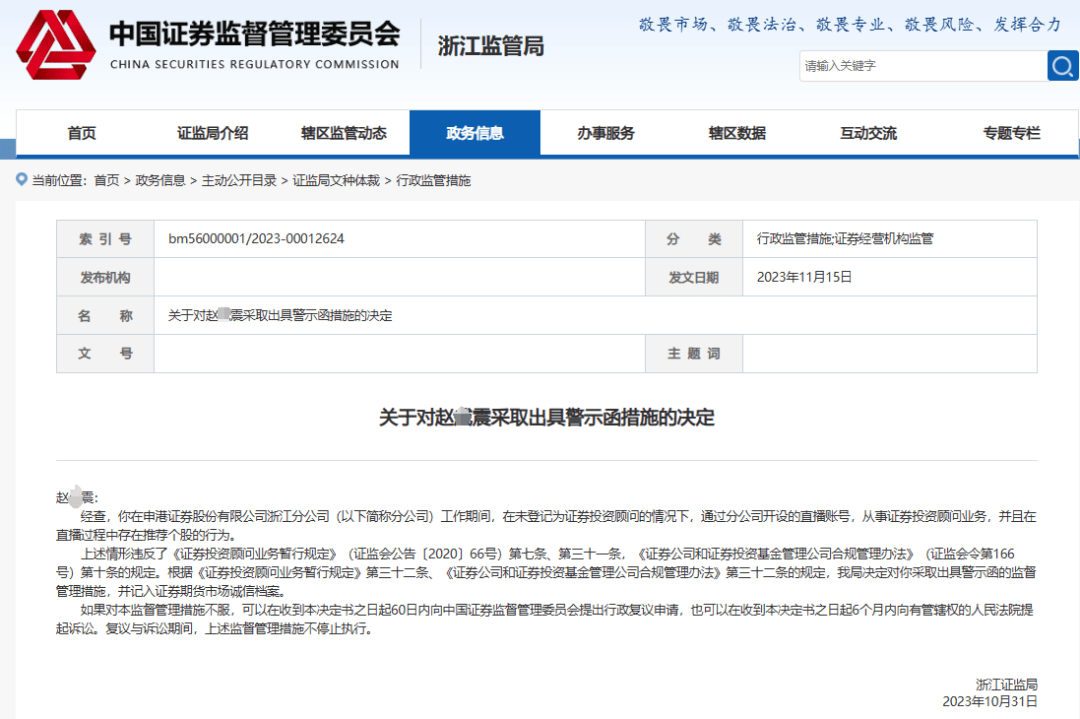Open the 证监局介绍 navigation tab
This screenshot has height=719, width=1080.
(x=213, y=133)
